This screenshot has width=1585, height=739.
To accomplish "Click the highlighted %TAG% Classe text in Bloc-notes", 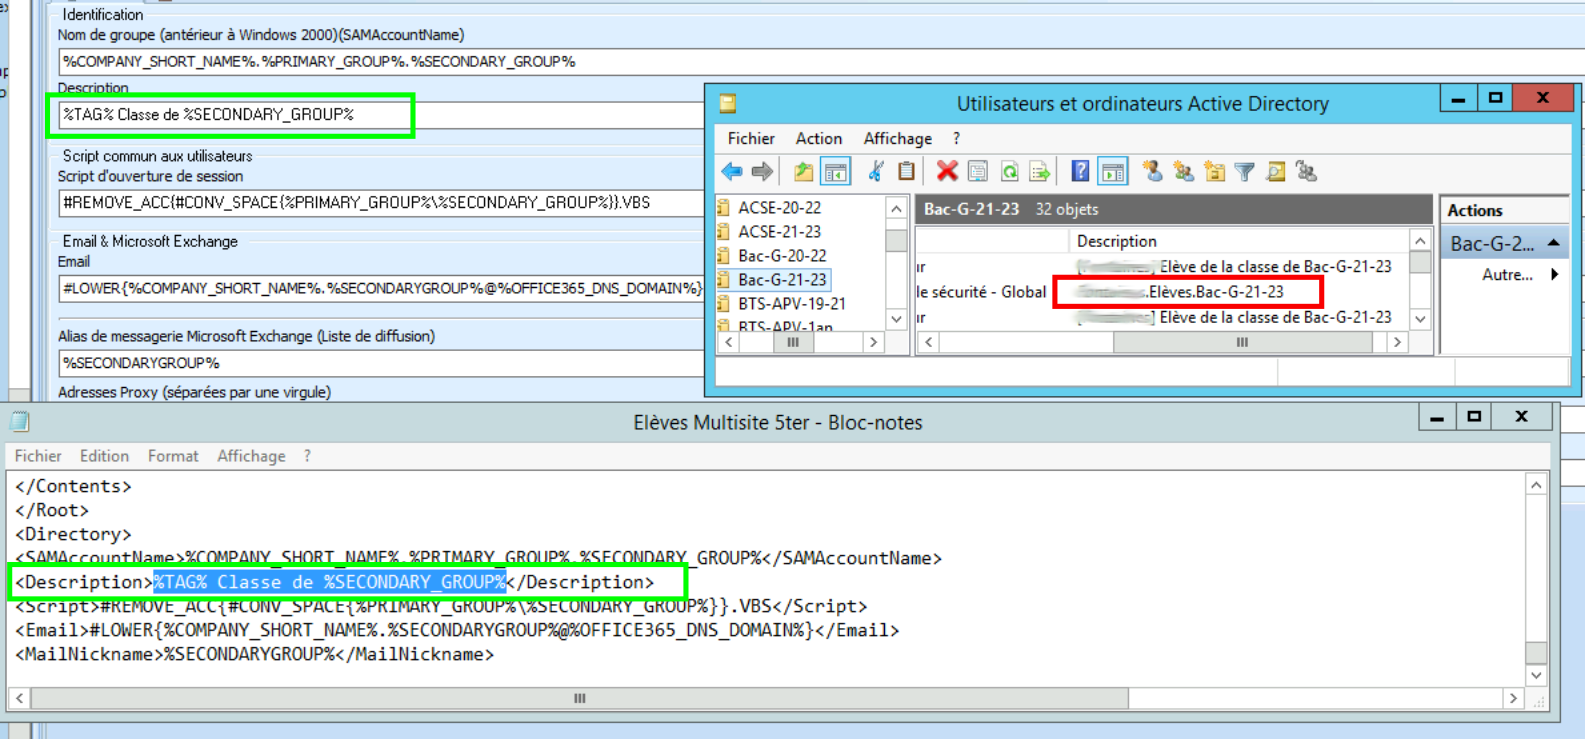I will coord(330,583).
